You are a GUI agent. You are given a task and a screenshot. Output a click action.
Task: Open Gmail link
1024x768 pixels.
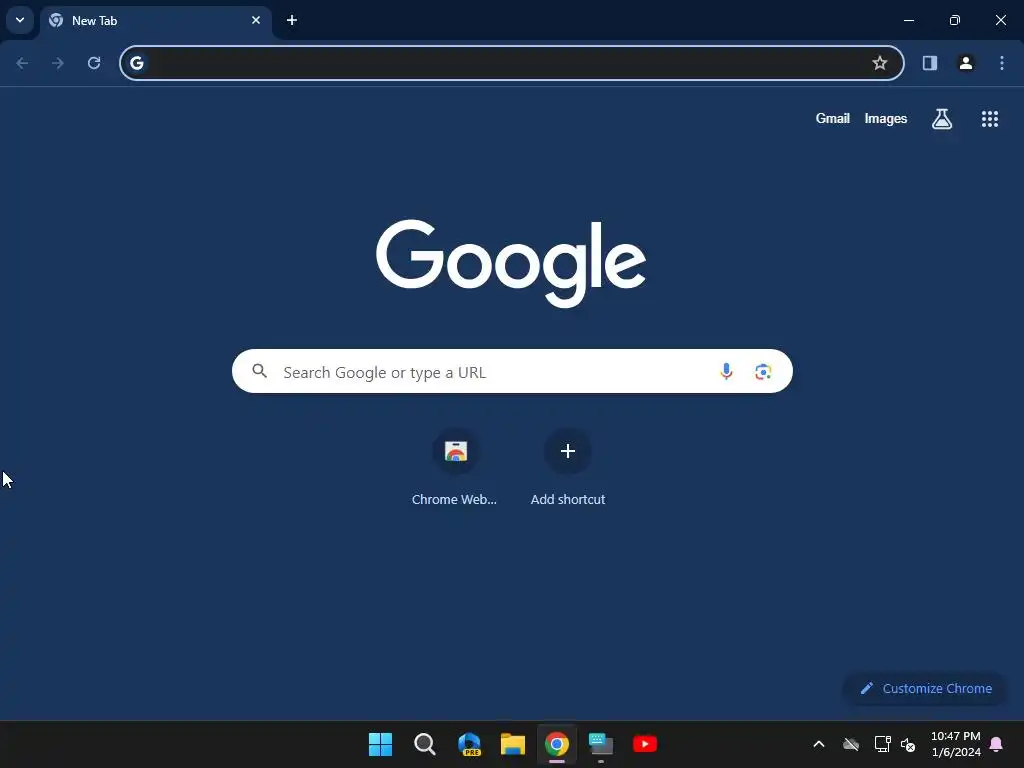833,118
